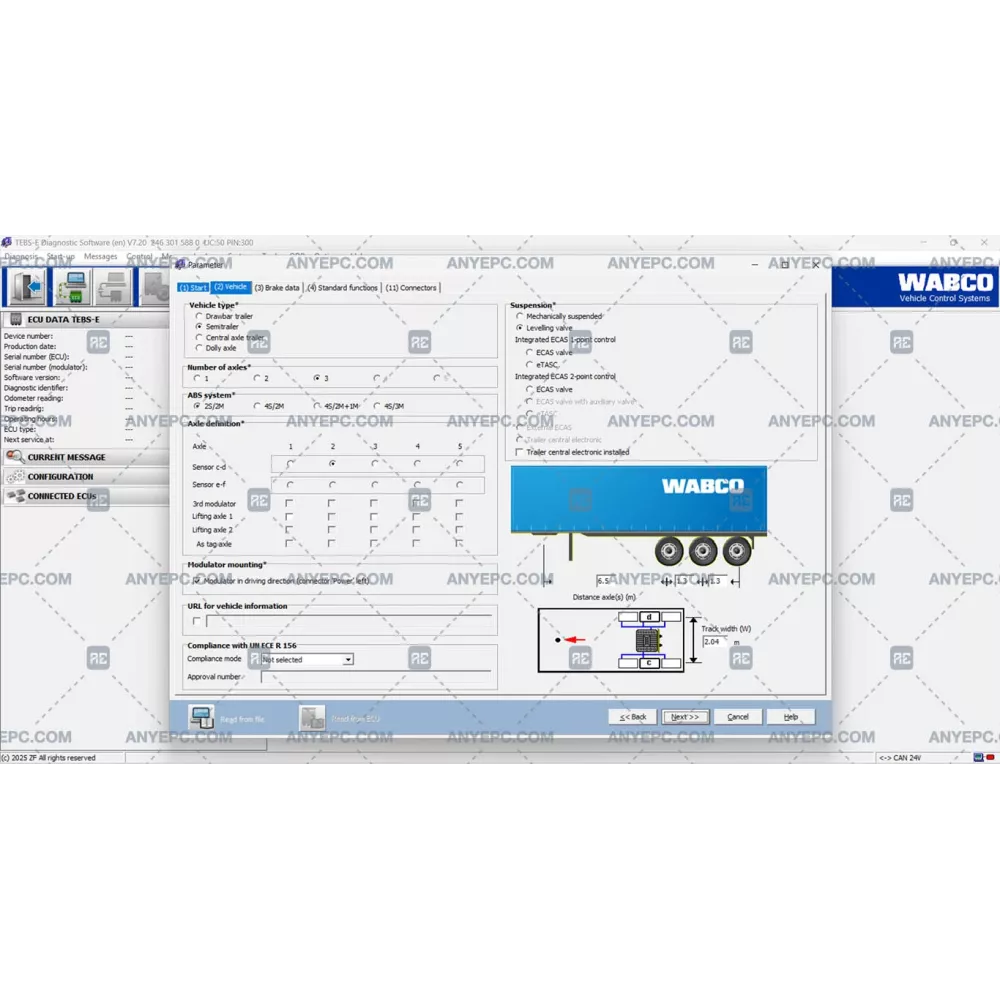Screen dimensions: 1000x1000
Task: Expand the CURRENT MESSAGE section
Action: tap(66, 457)
